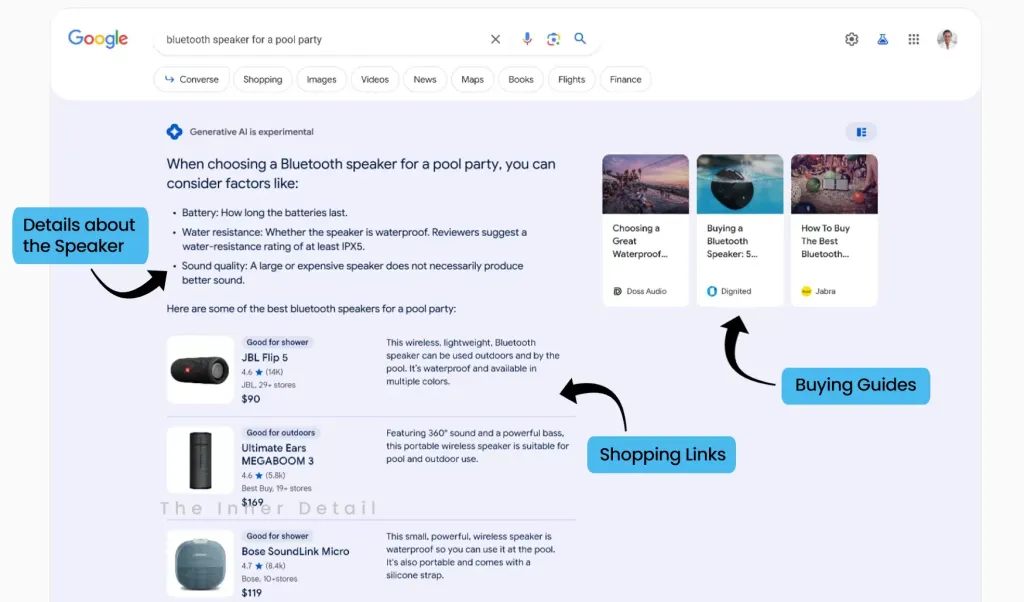The width and height of the screenshot is (1024, 602).
Task: Open JBL Flip 5 product listing
Action: tap(265, 358)
